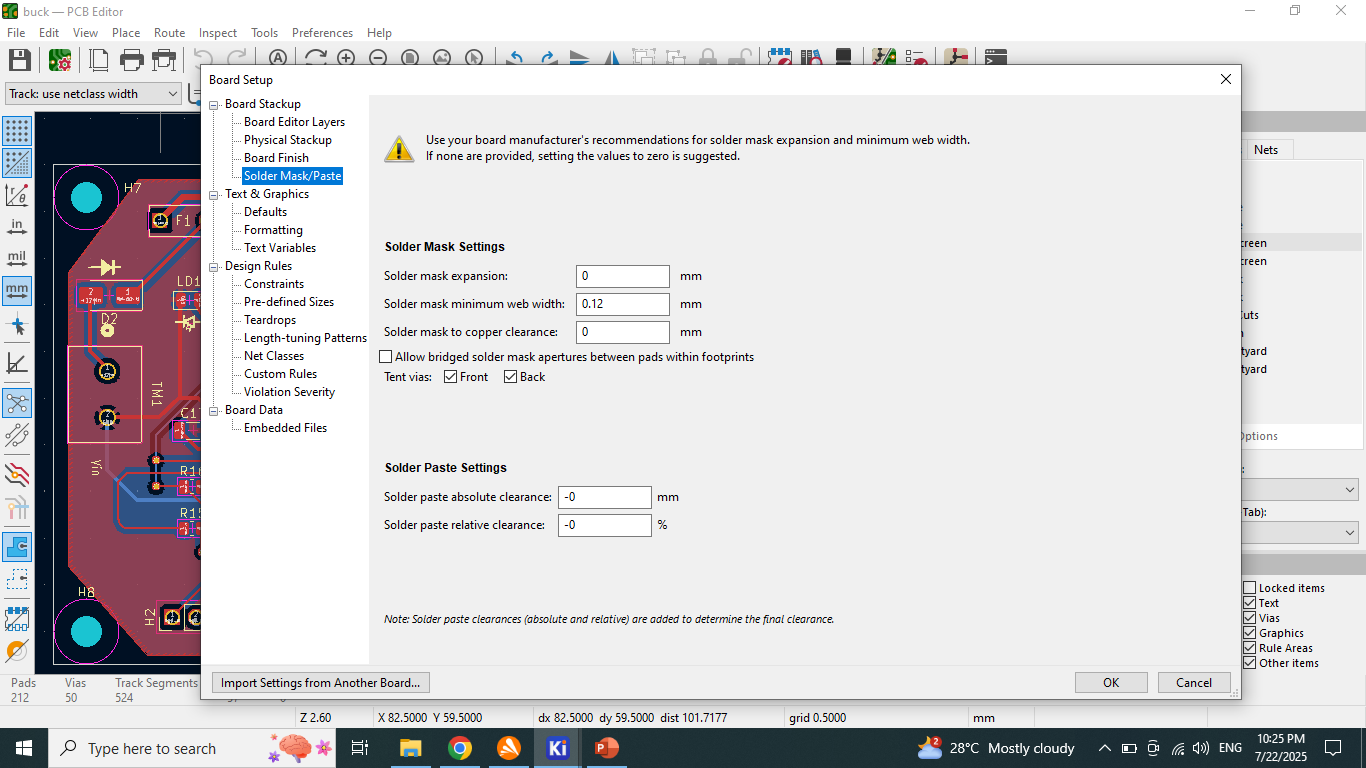Open the Track netclass width dropdown
This screenshot has height=768, width=1366.
click(x=93, y=93)
